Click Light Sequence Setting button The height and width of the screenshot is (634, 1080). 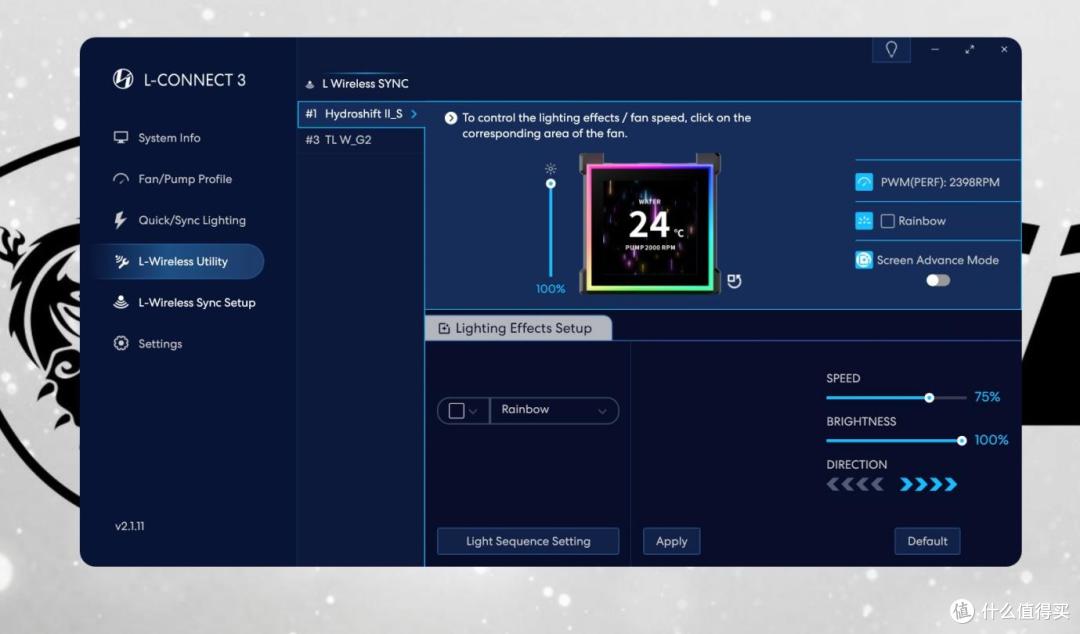[x=528, y=541]
